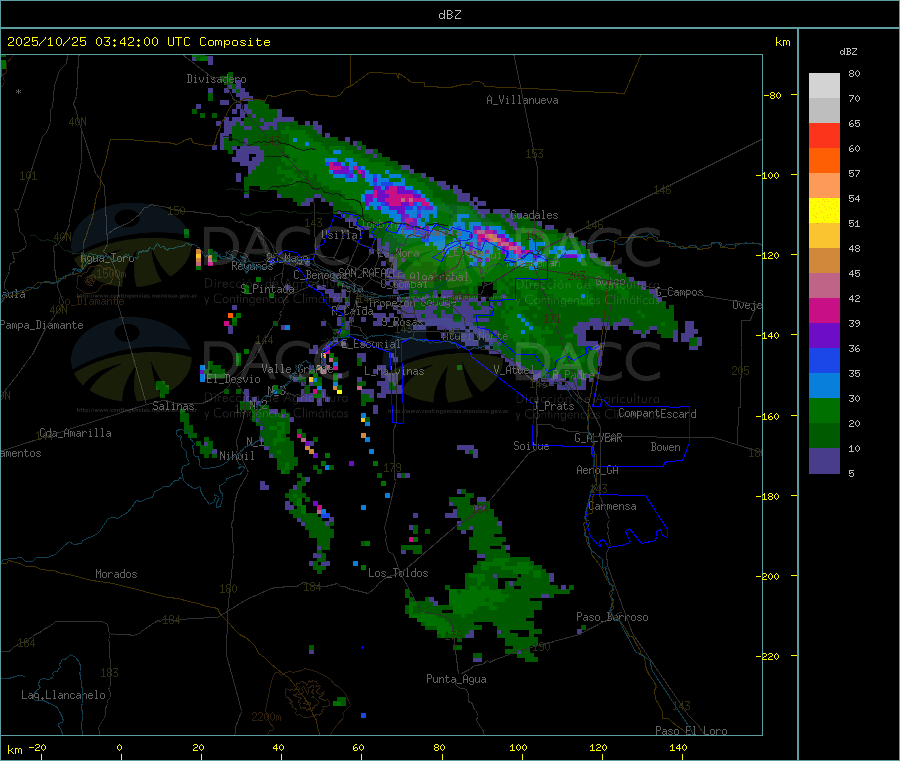Select the Punta_Agua location label

tap(456, 679)
